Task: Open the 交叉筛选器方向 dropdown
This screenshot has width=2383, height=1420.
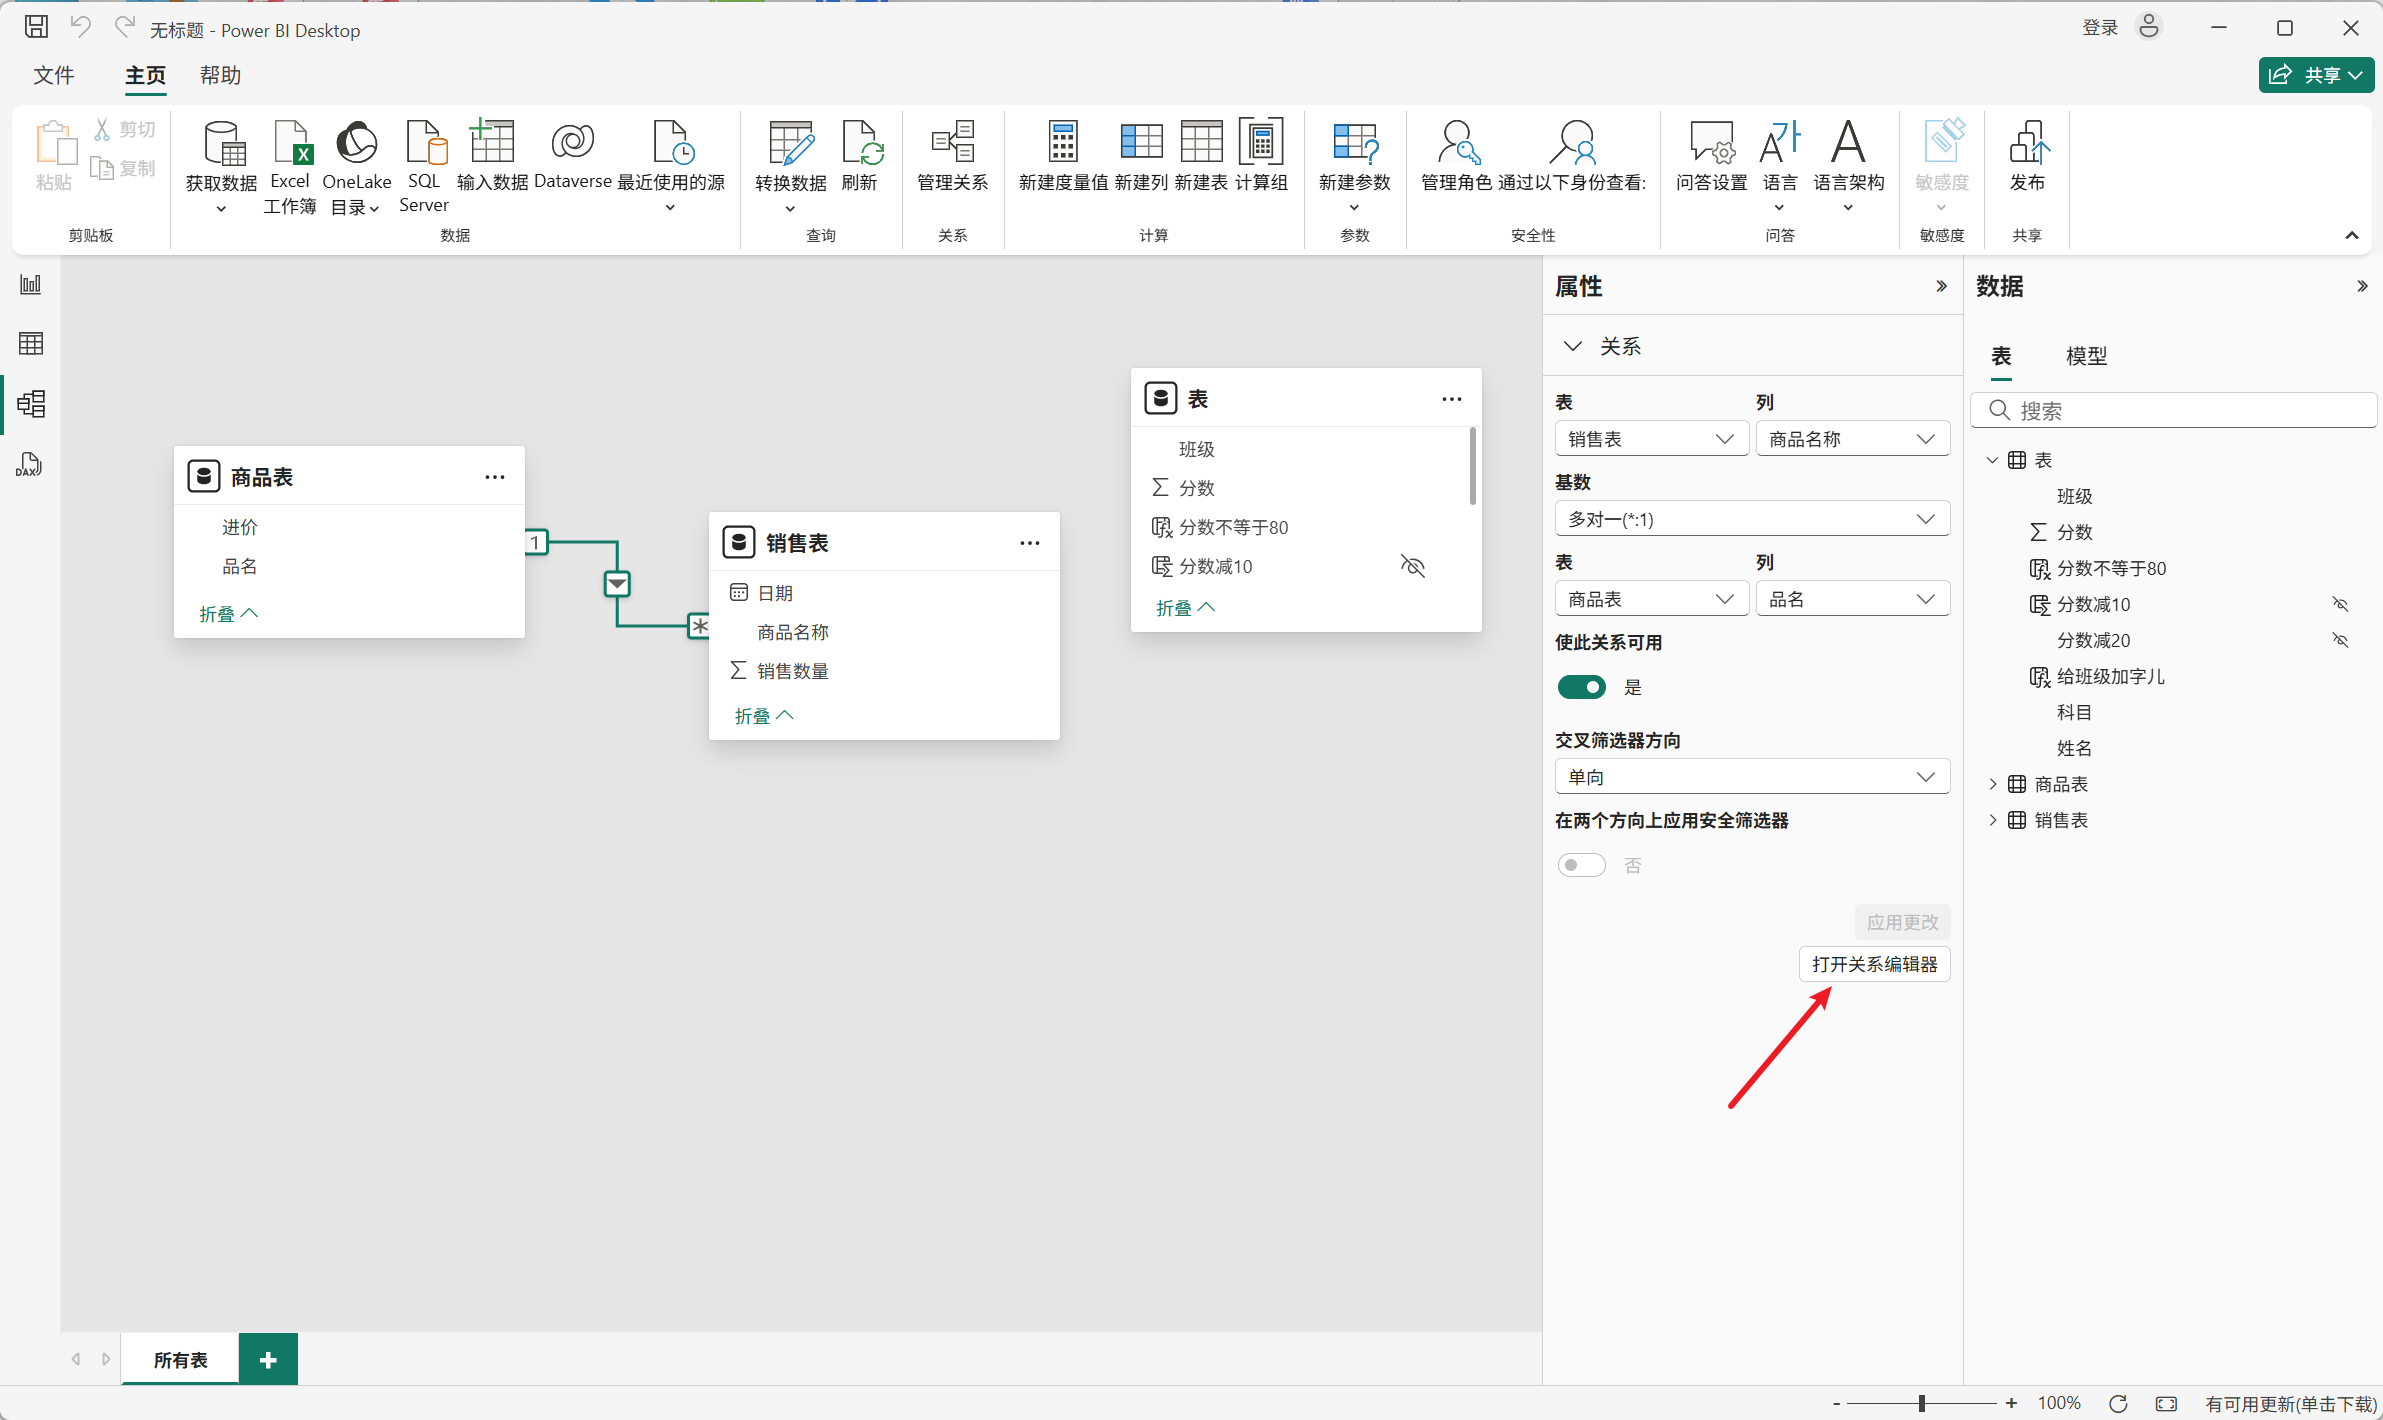Action: pos(1752,777)
